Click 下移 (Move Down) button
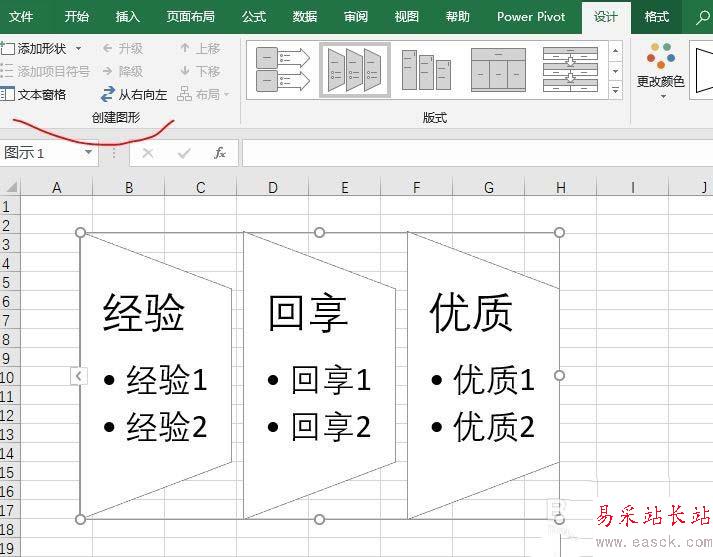This screenshot has width=713, height=557. [x=200, y=71]
